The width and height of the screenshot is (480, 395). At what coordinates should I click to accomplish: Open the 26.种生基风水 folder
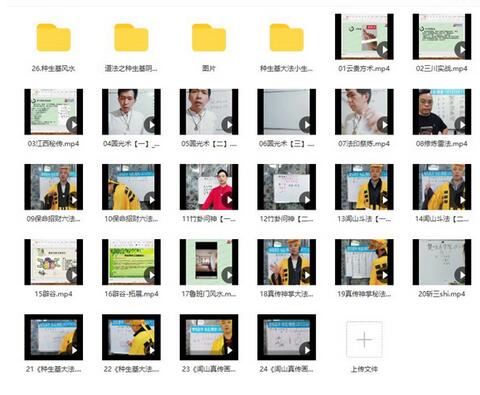(x=53, y=38)
